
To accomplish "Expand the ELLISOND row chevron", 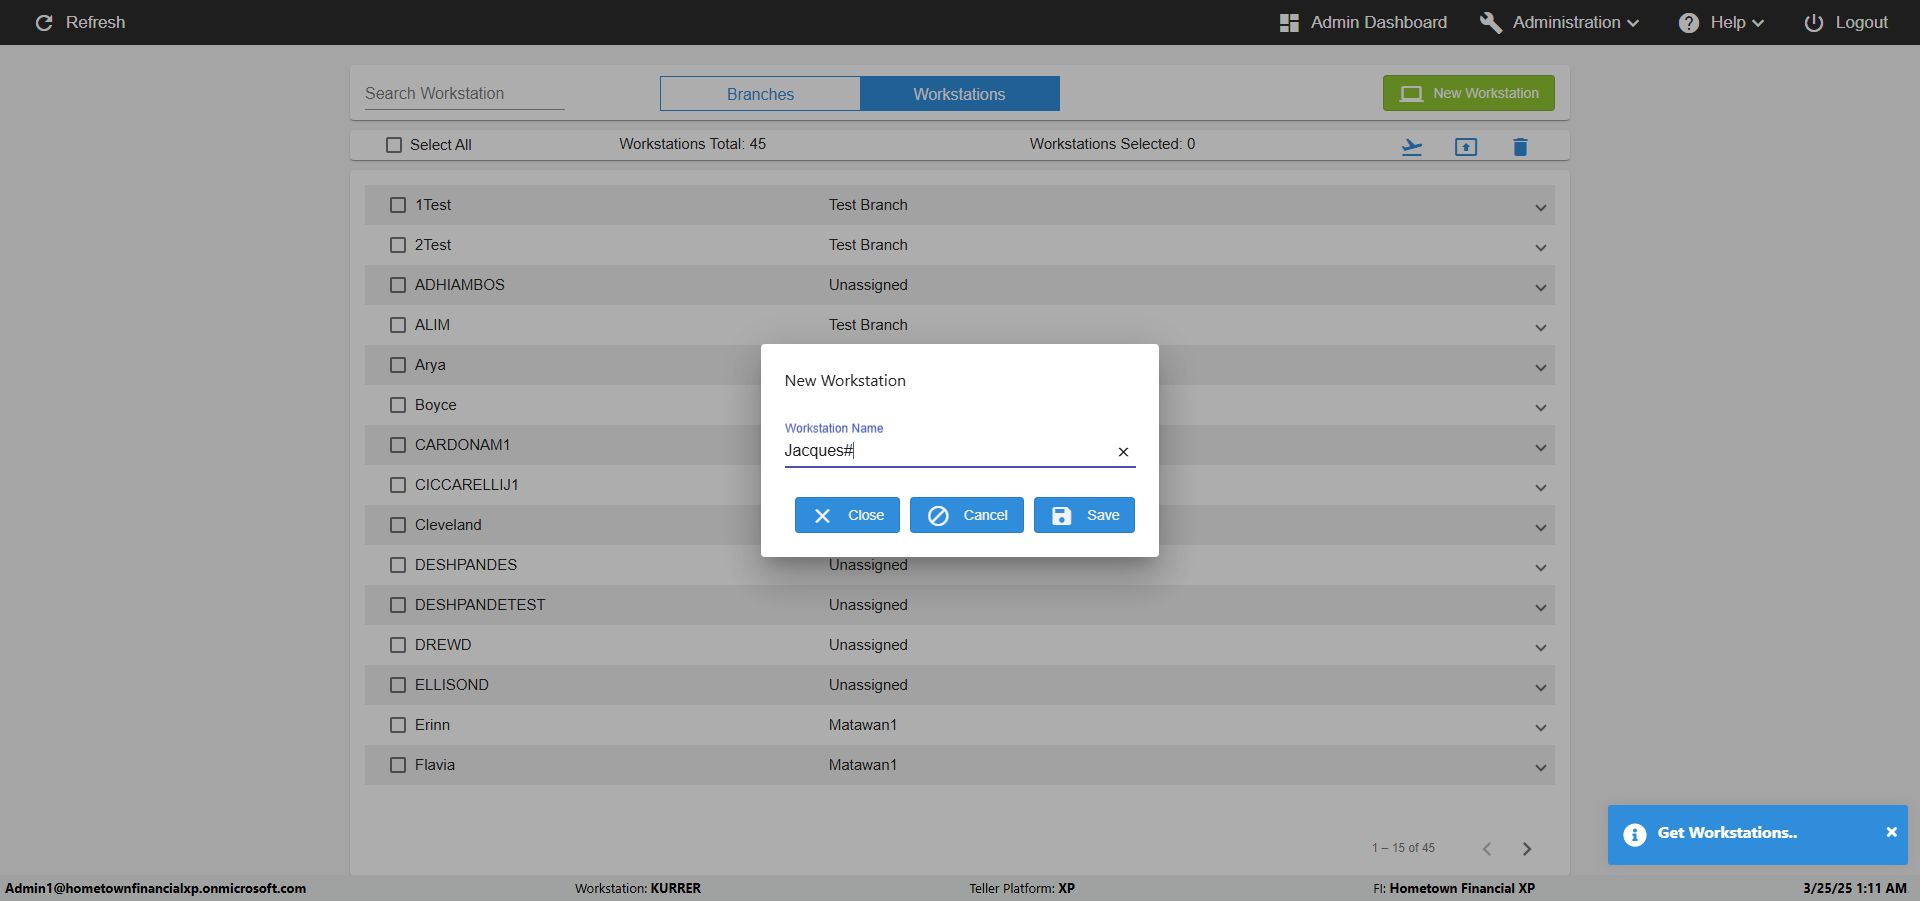I will [x=1541, y=688].
